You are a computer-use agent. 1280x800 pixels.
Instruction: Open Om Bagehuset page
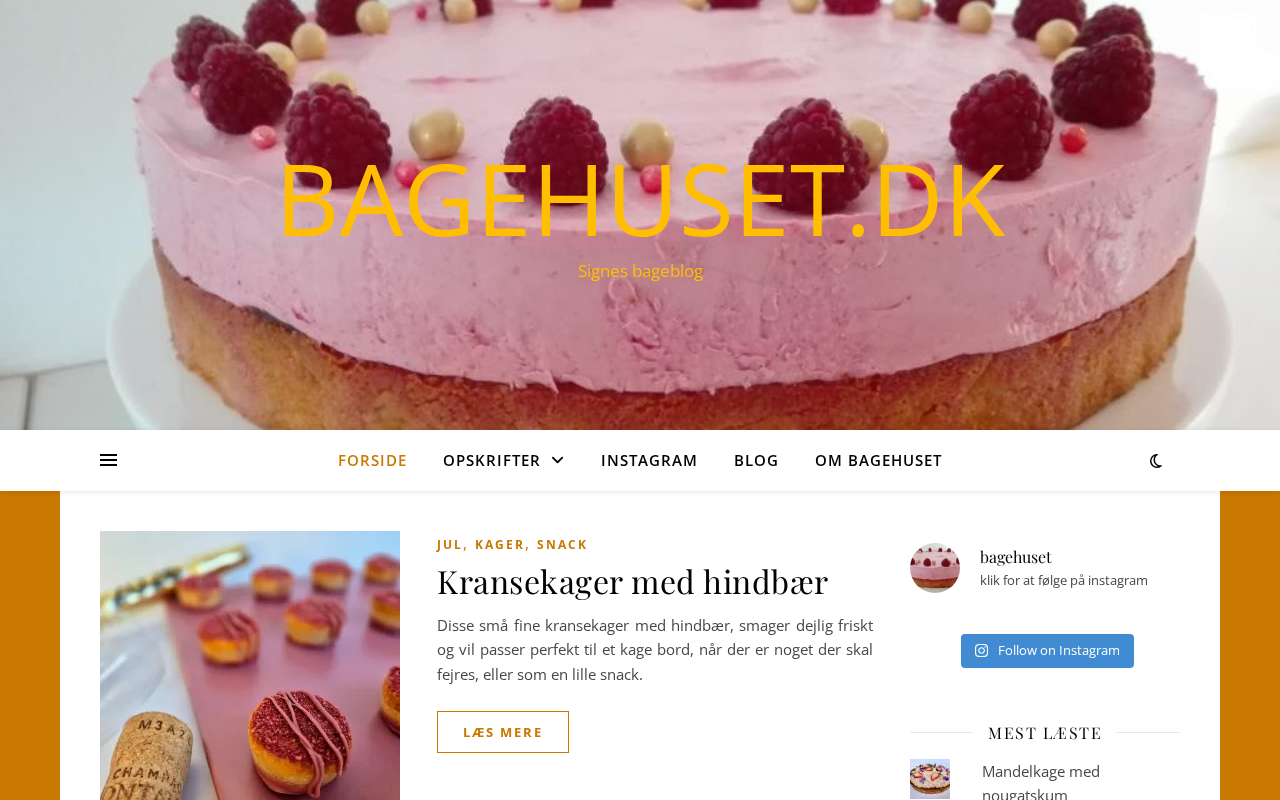click(878, 460)
